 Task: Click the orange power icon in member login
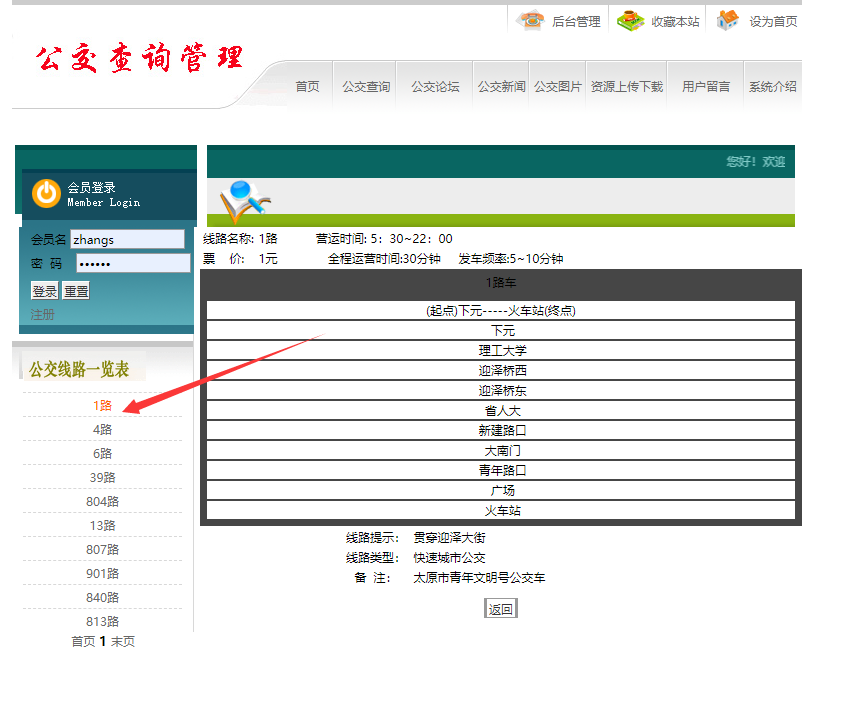[46, 193]
